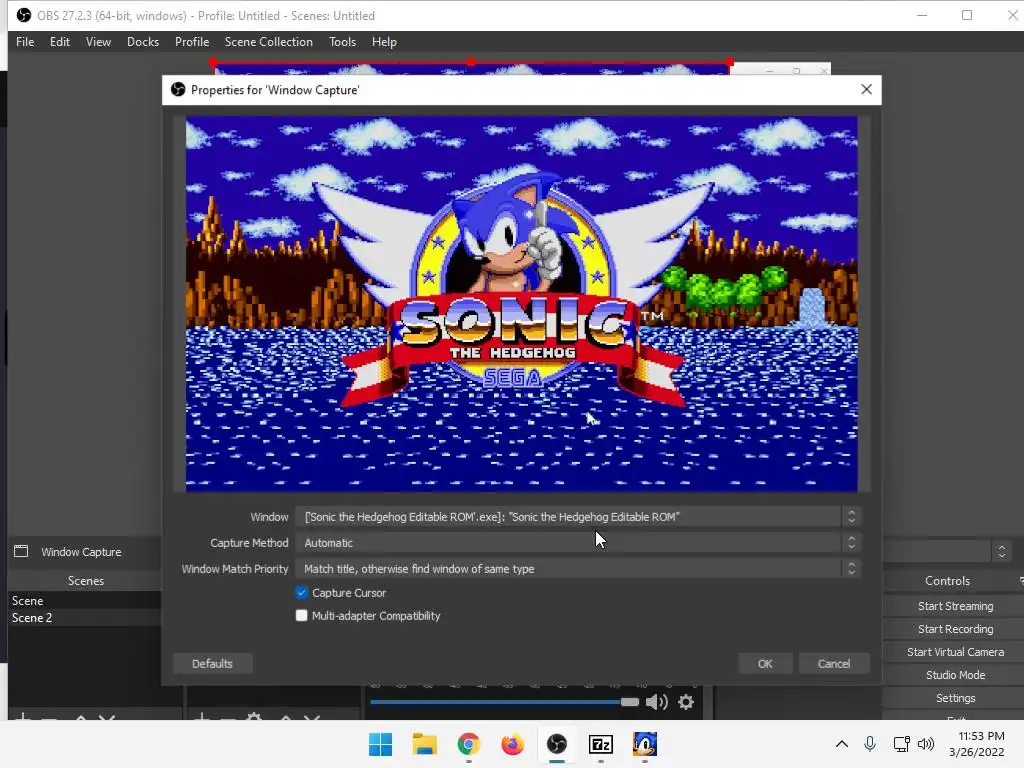
Task: Click Start Streaming in Controls
Action: pyautogui.click(x=955, y=606)
